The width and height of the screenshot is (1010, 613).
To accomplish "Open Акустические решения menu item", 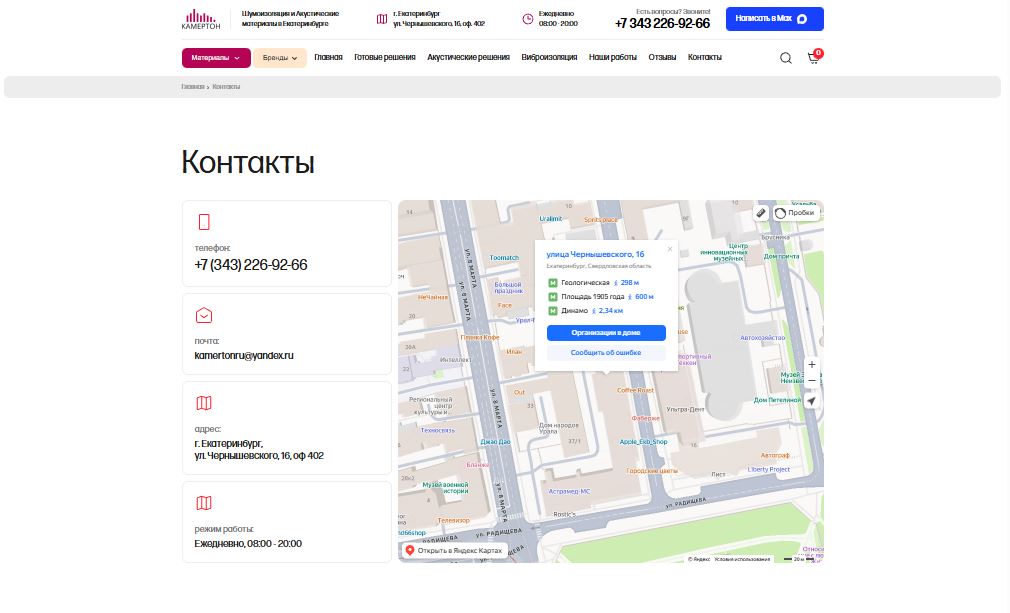I will tap(468, 57).
